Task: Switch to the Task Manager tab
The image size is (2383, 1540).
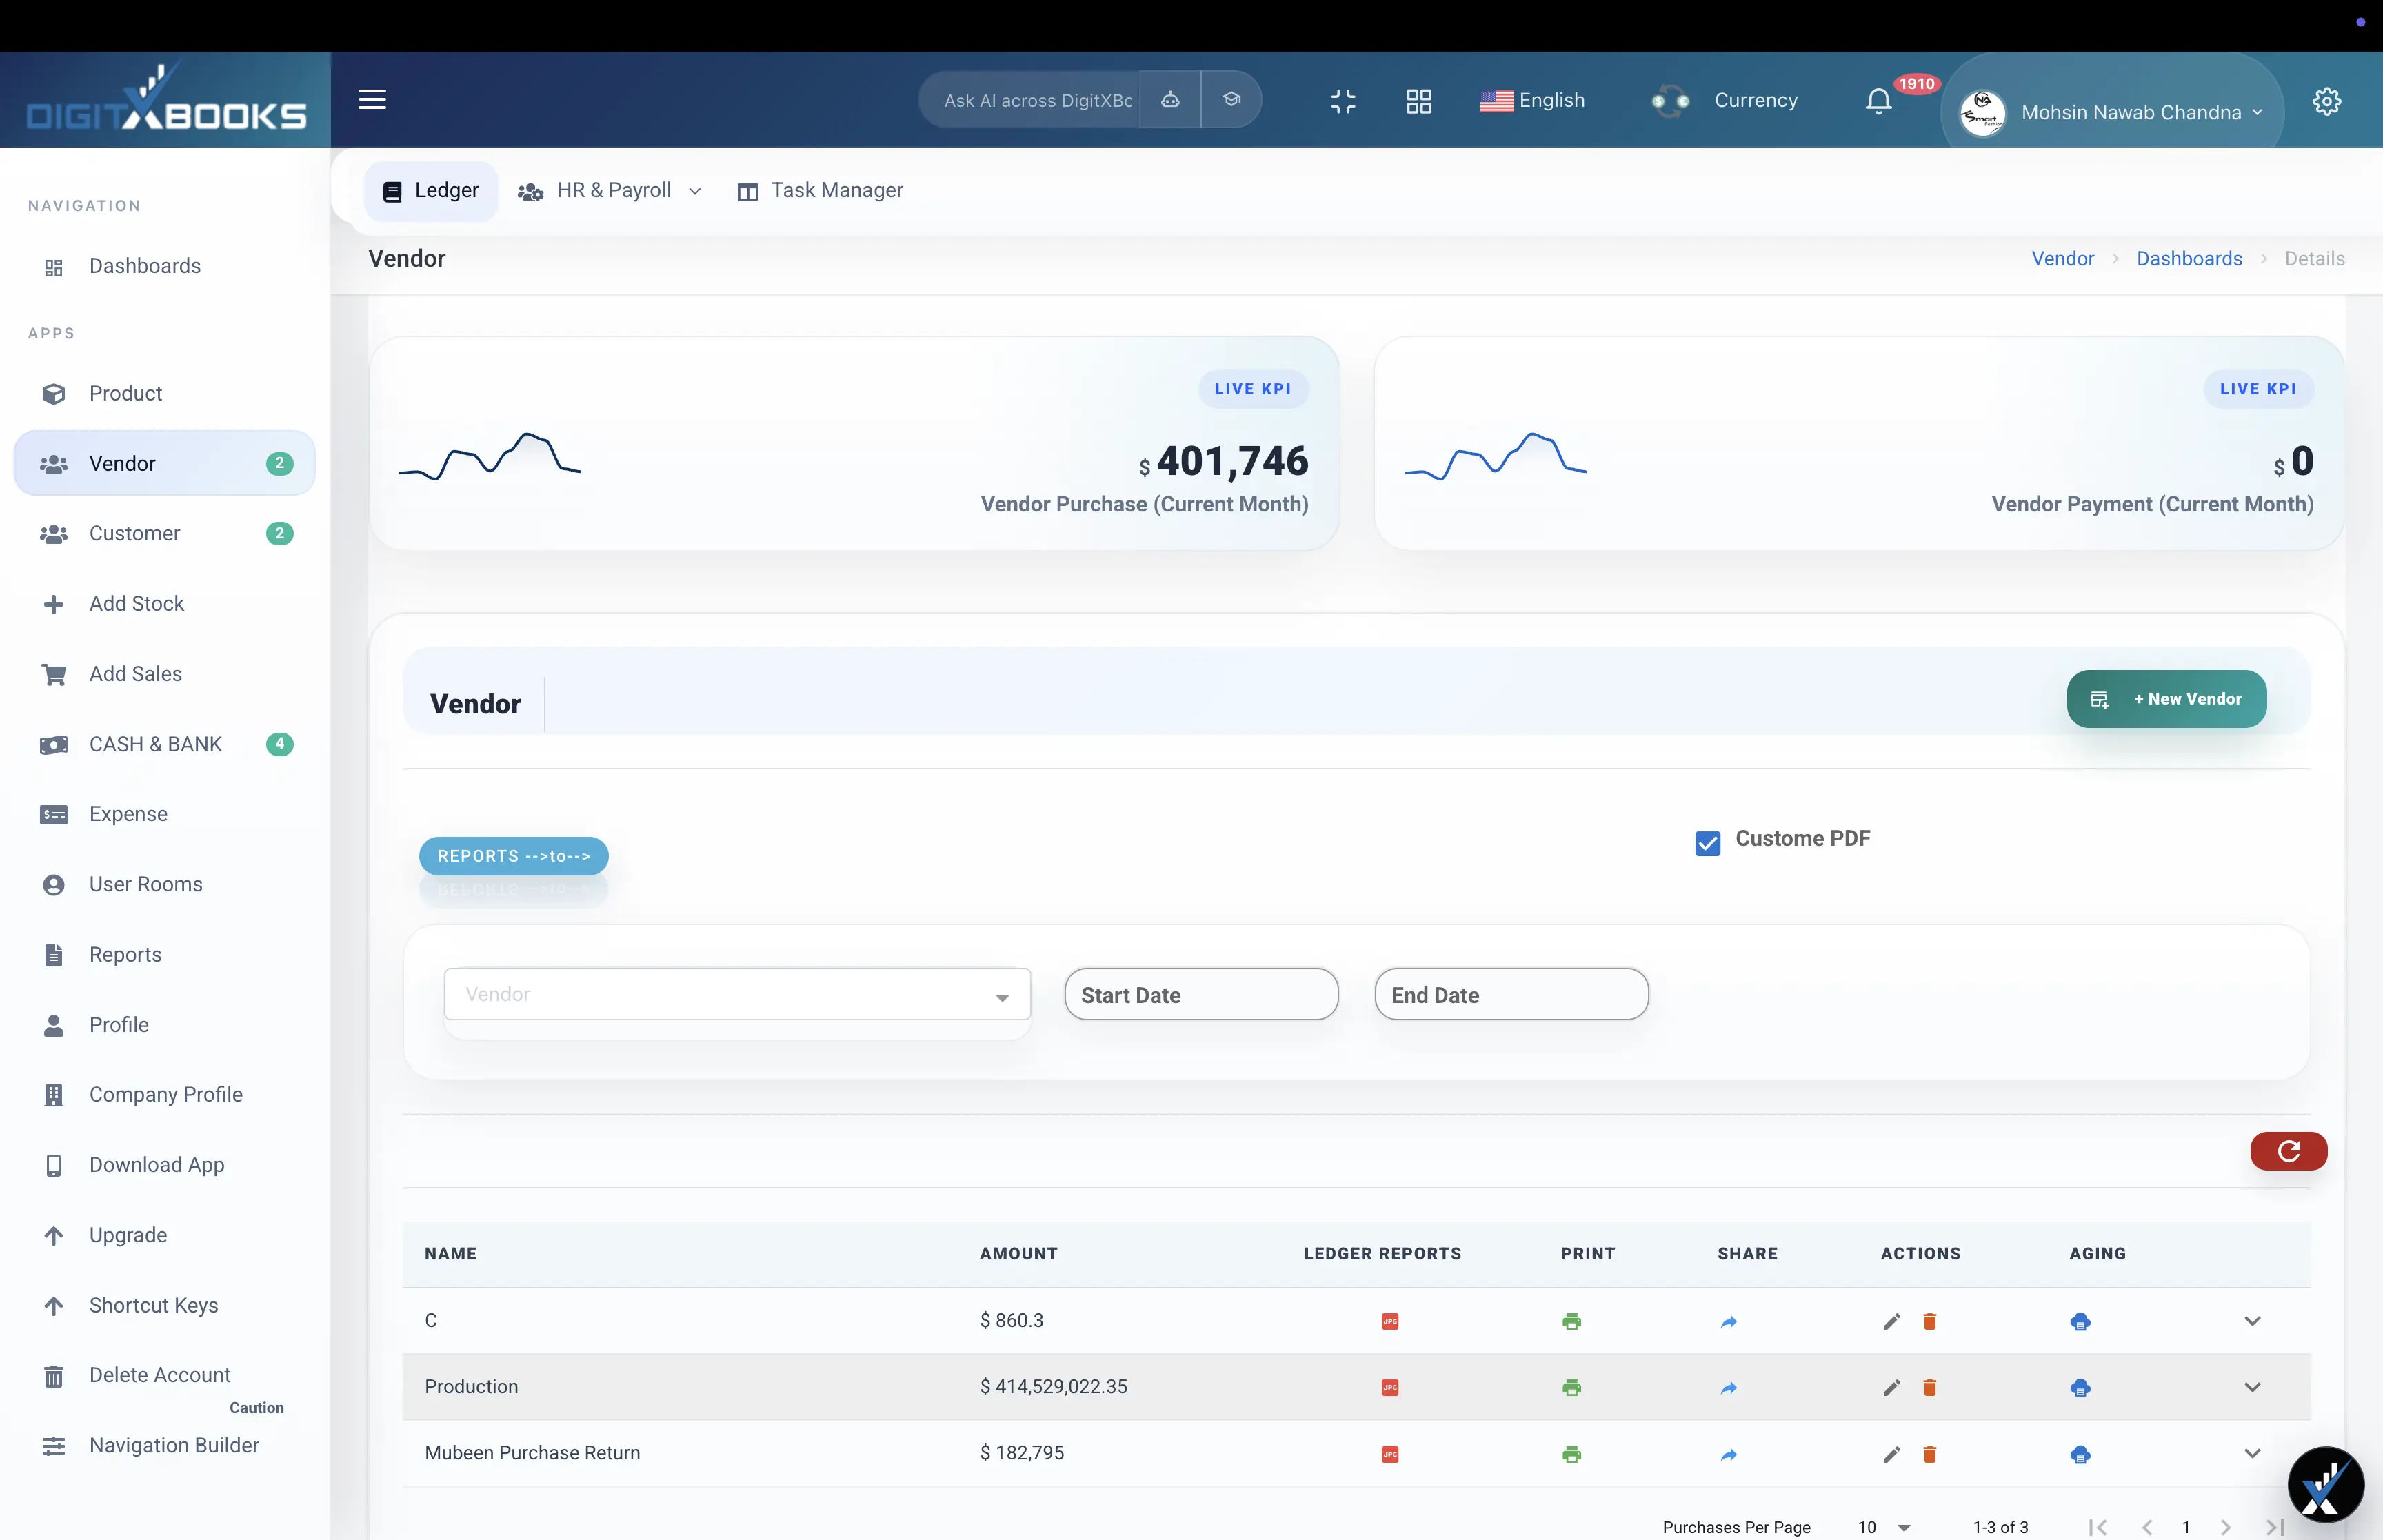Action: pos(820,190)
